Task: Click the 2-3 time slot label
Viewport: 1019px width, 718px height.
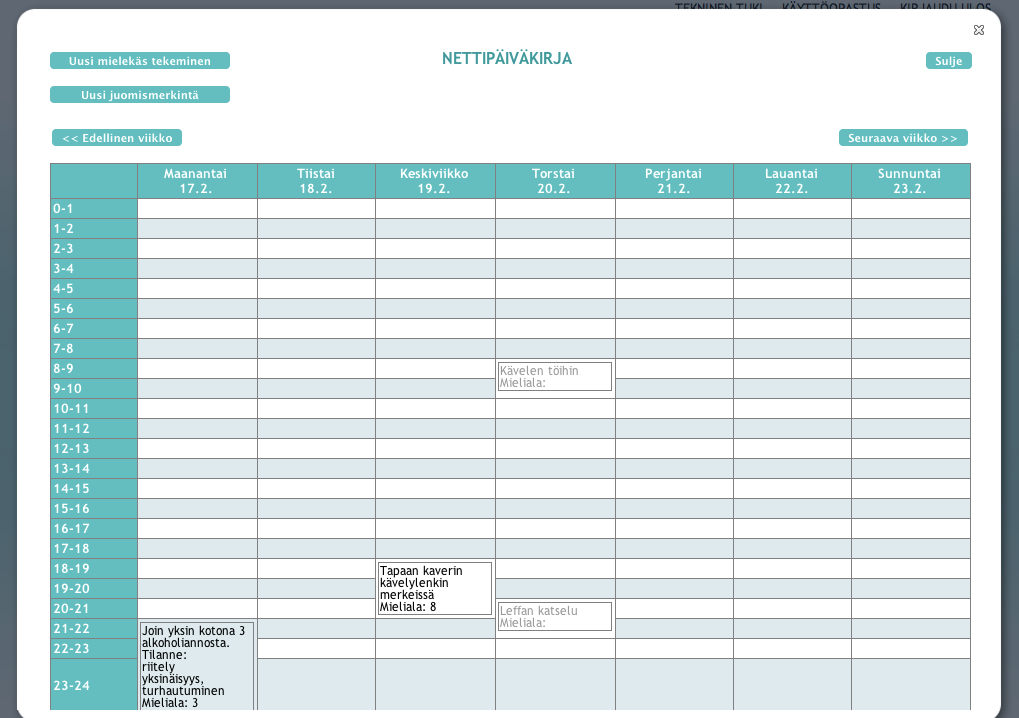Action: click(94, 249)
